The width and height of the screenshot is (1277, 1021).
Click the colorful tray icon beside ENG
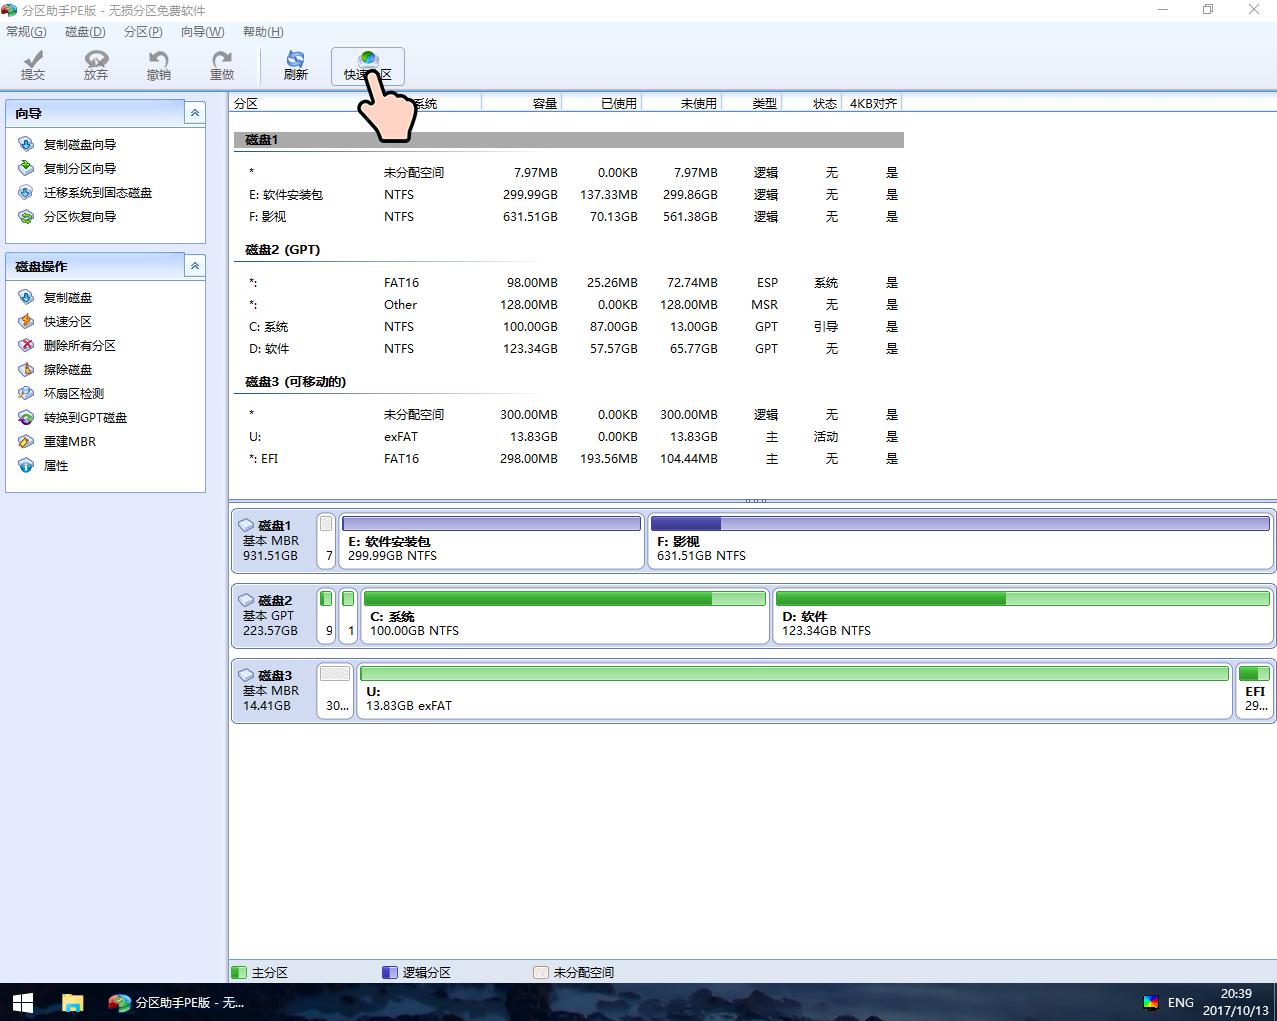pyautogui.click(x=1151, y=1002)
